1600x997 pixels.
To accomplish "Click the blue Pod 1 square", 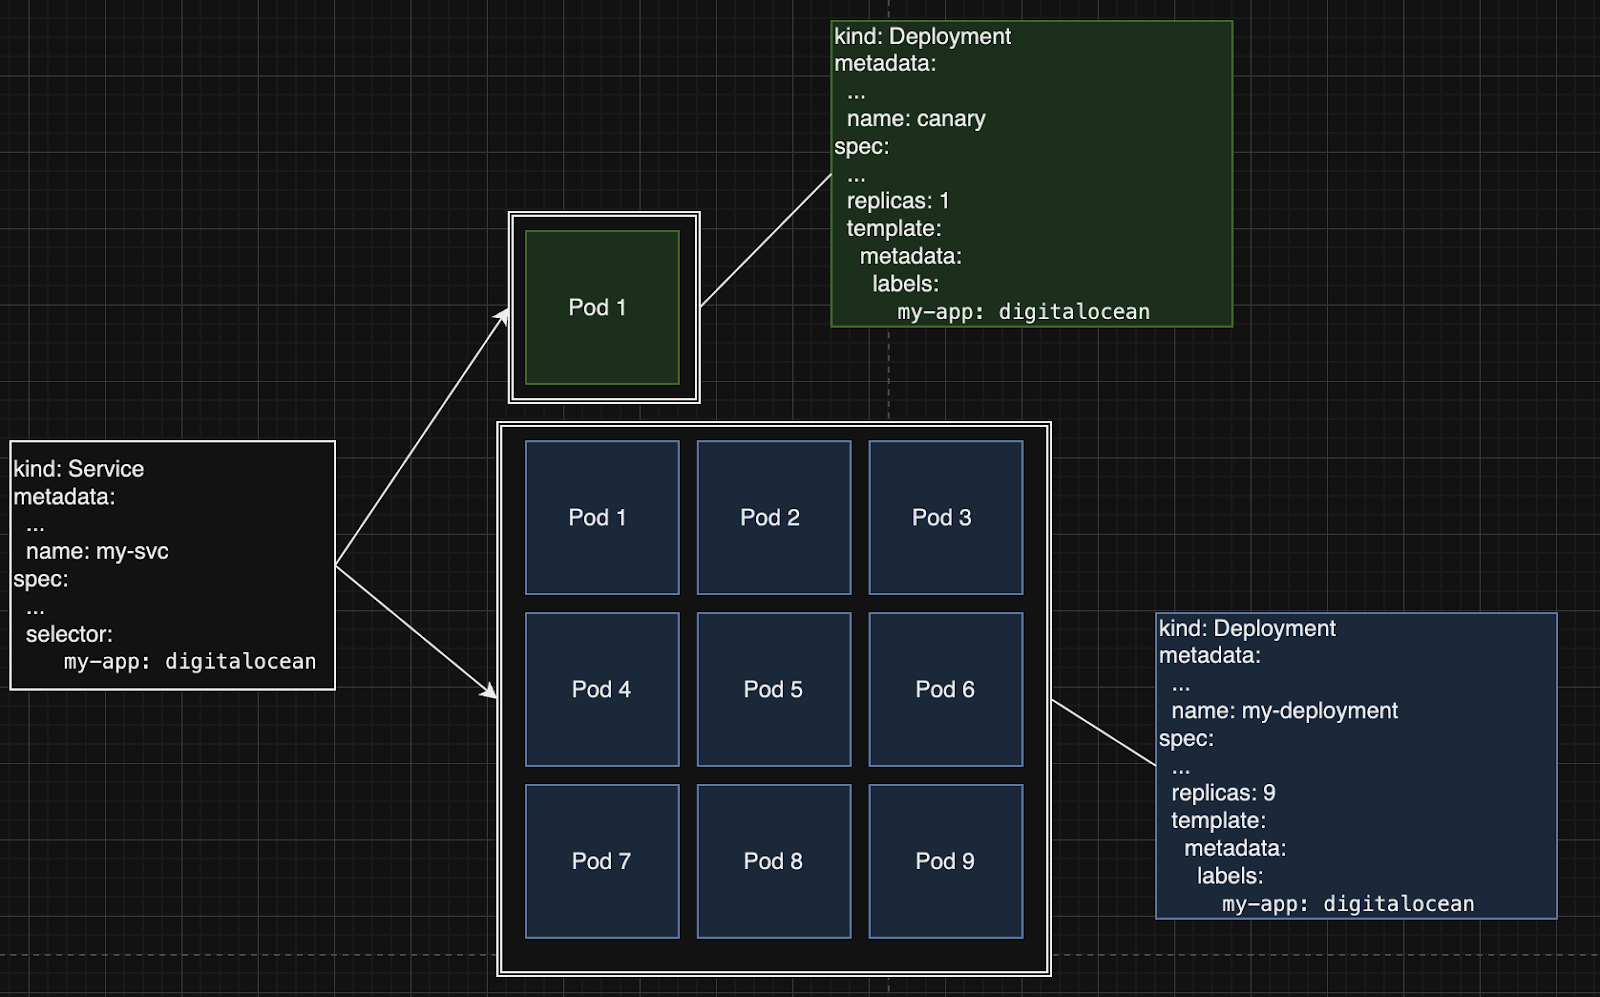I will pyautogui.click(x=602, y=518).
